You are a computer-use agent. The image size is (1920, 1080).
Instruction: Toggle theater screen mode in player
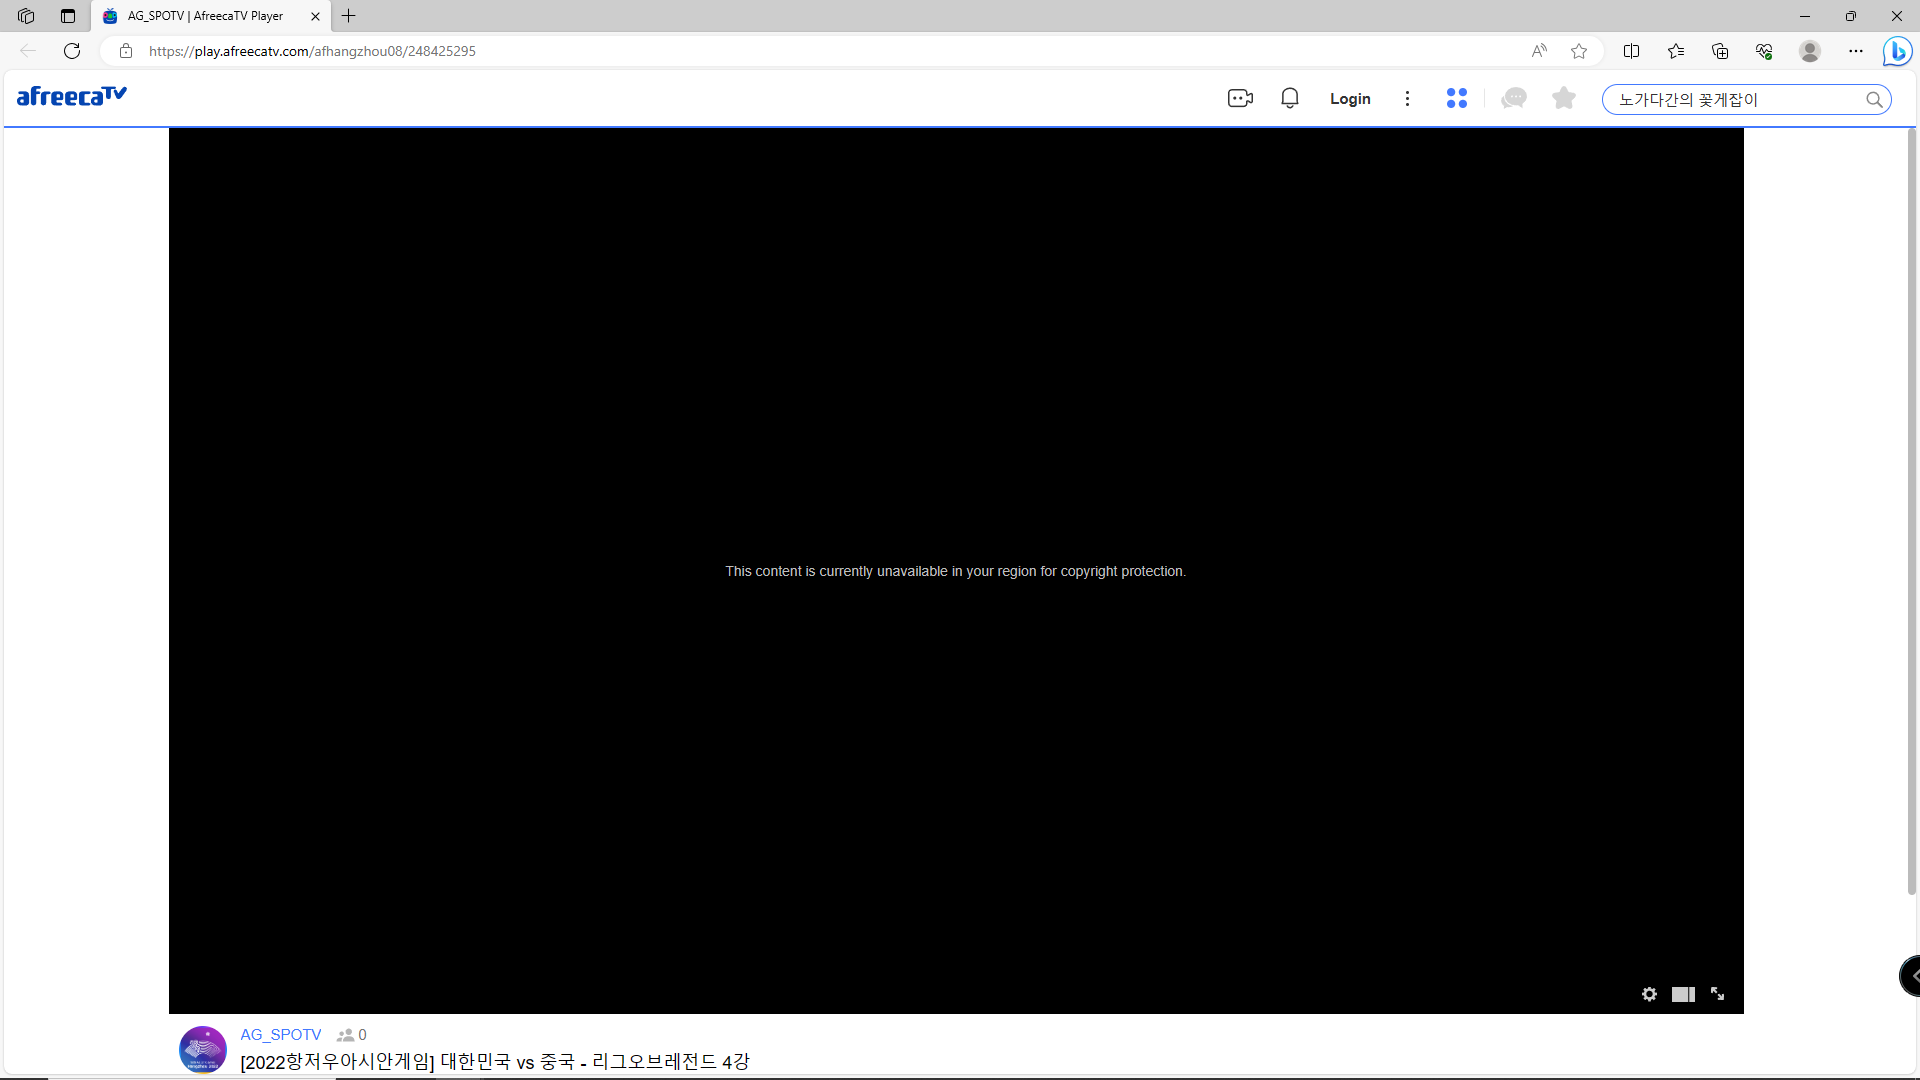(x=1683, y=994)
